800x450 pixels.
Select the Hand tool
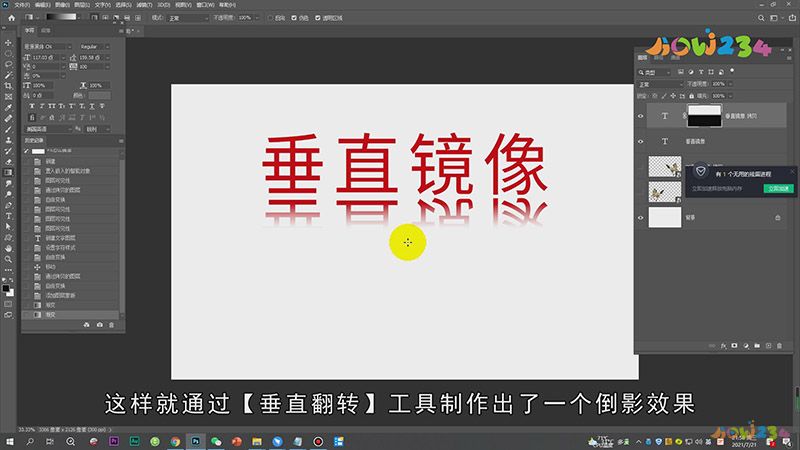pyautogui.click(x=8, y=248)
